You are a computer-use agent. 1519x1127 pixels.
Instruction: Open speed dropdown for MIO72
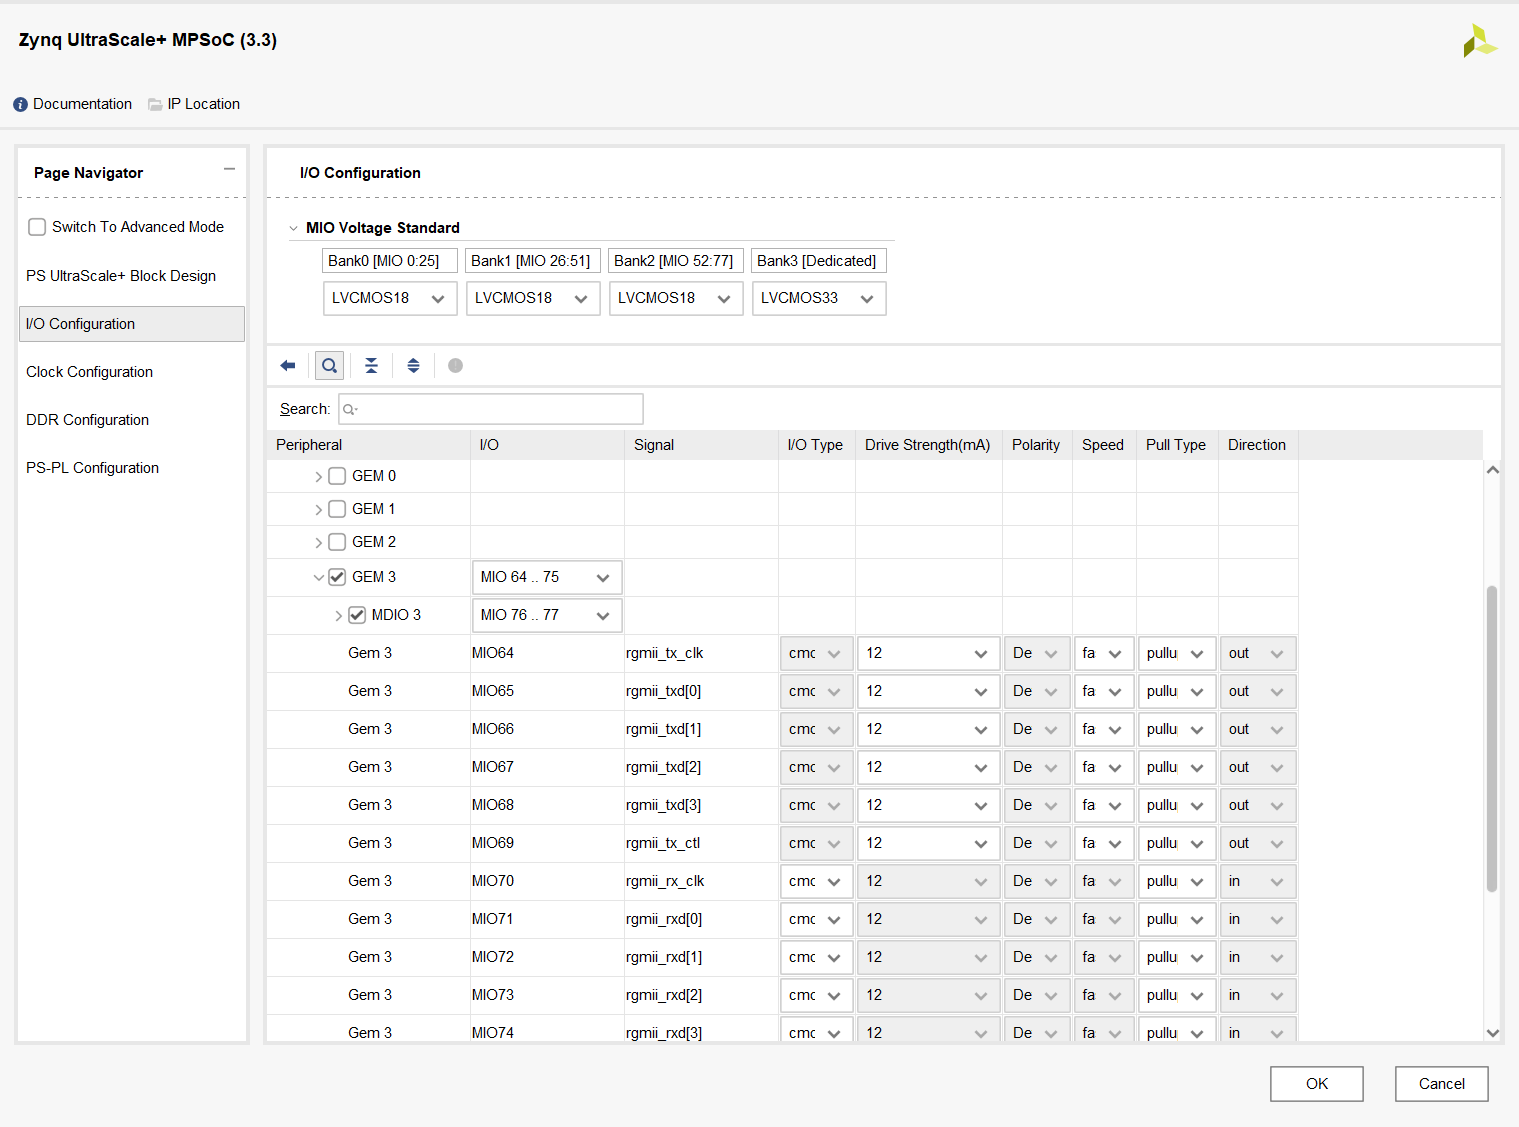coord(1104,957)
